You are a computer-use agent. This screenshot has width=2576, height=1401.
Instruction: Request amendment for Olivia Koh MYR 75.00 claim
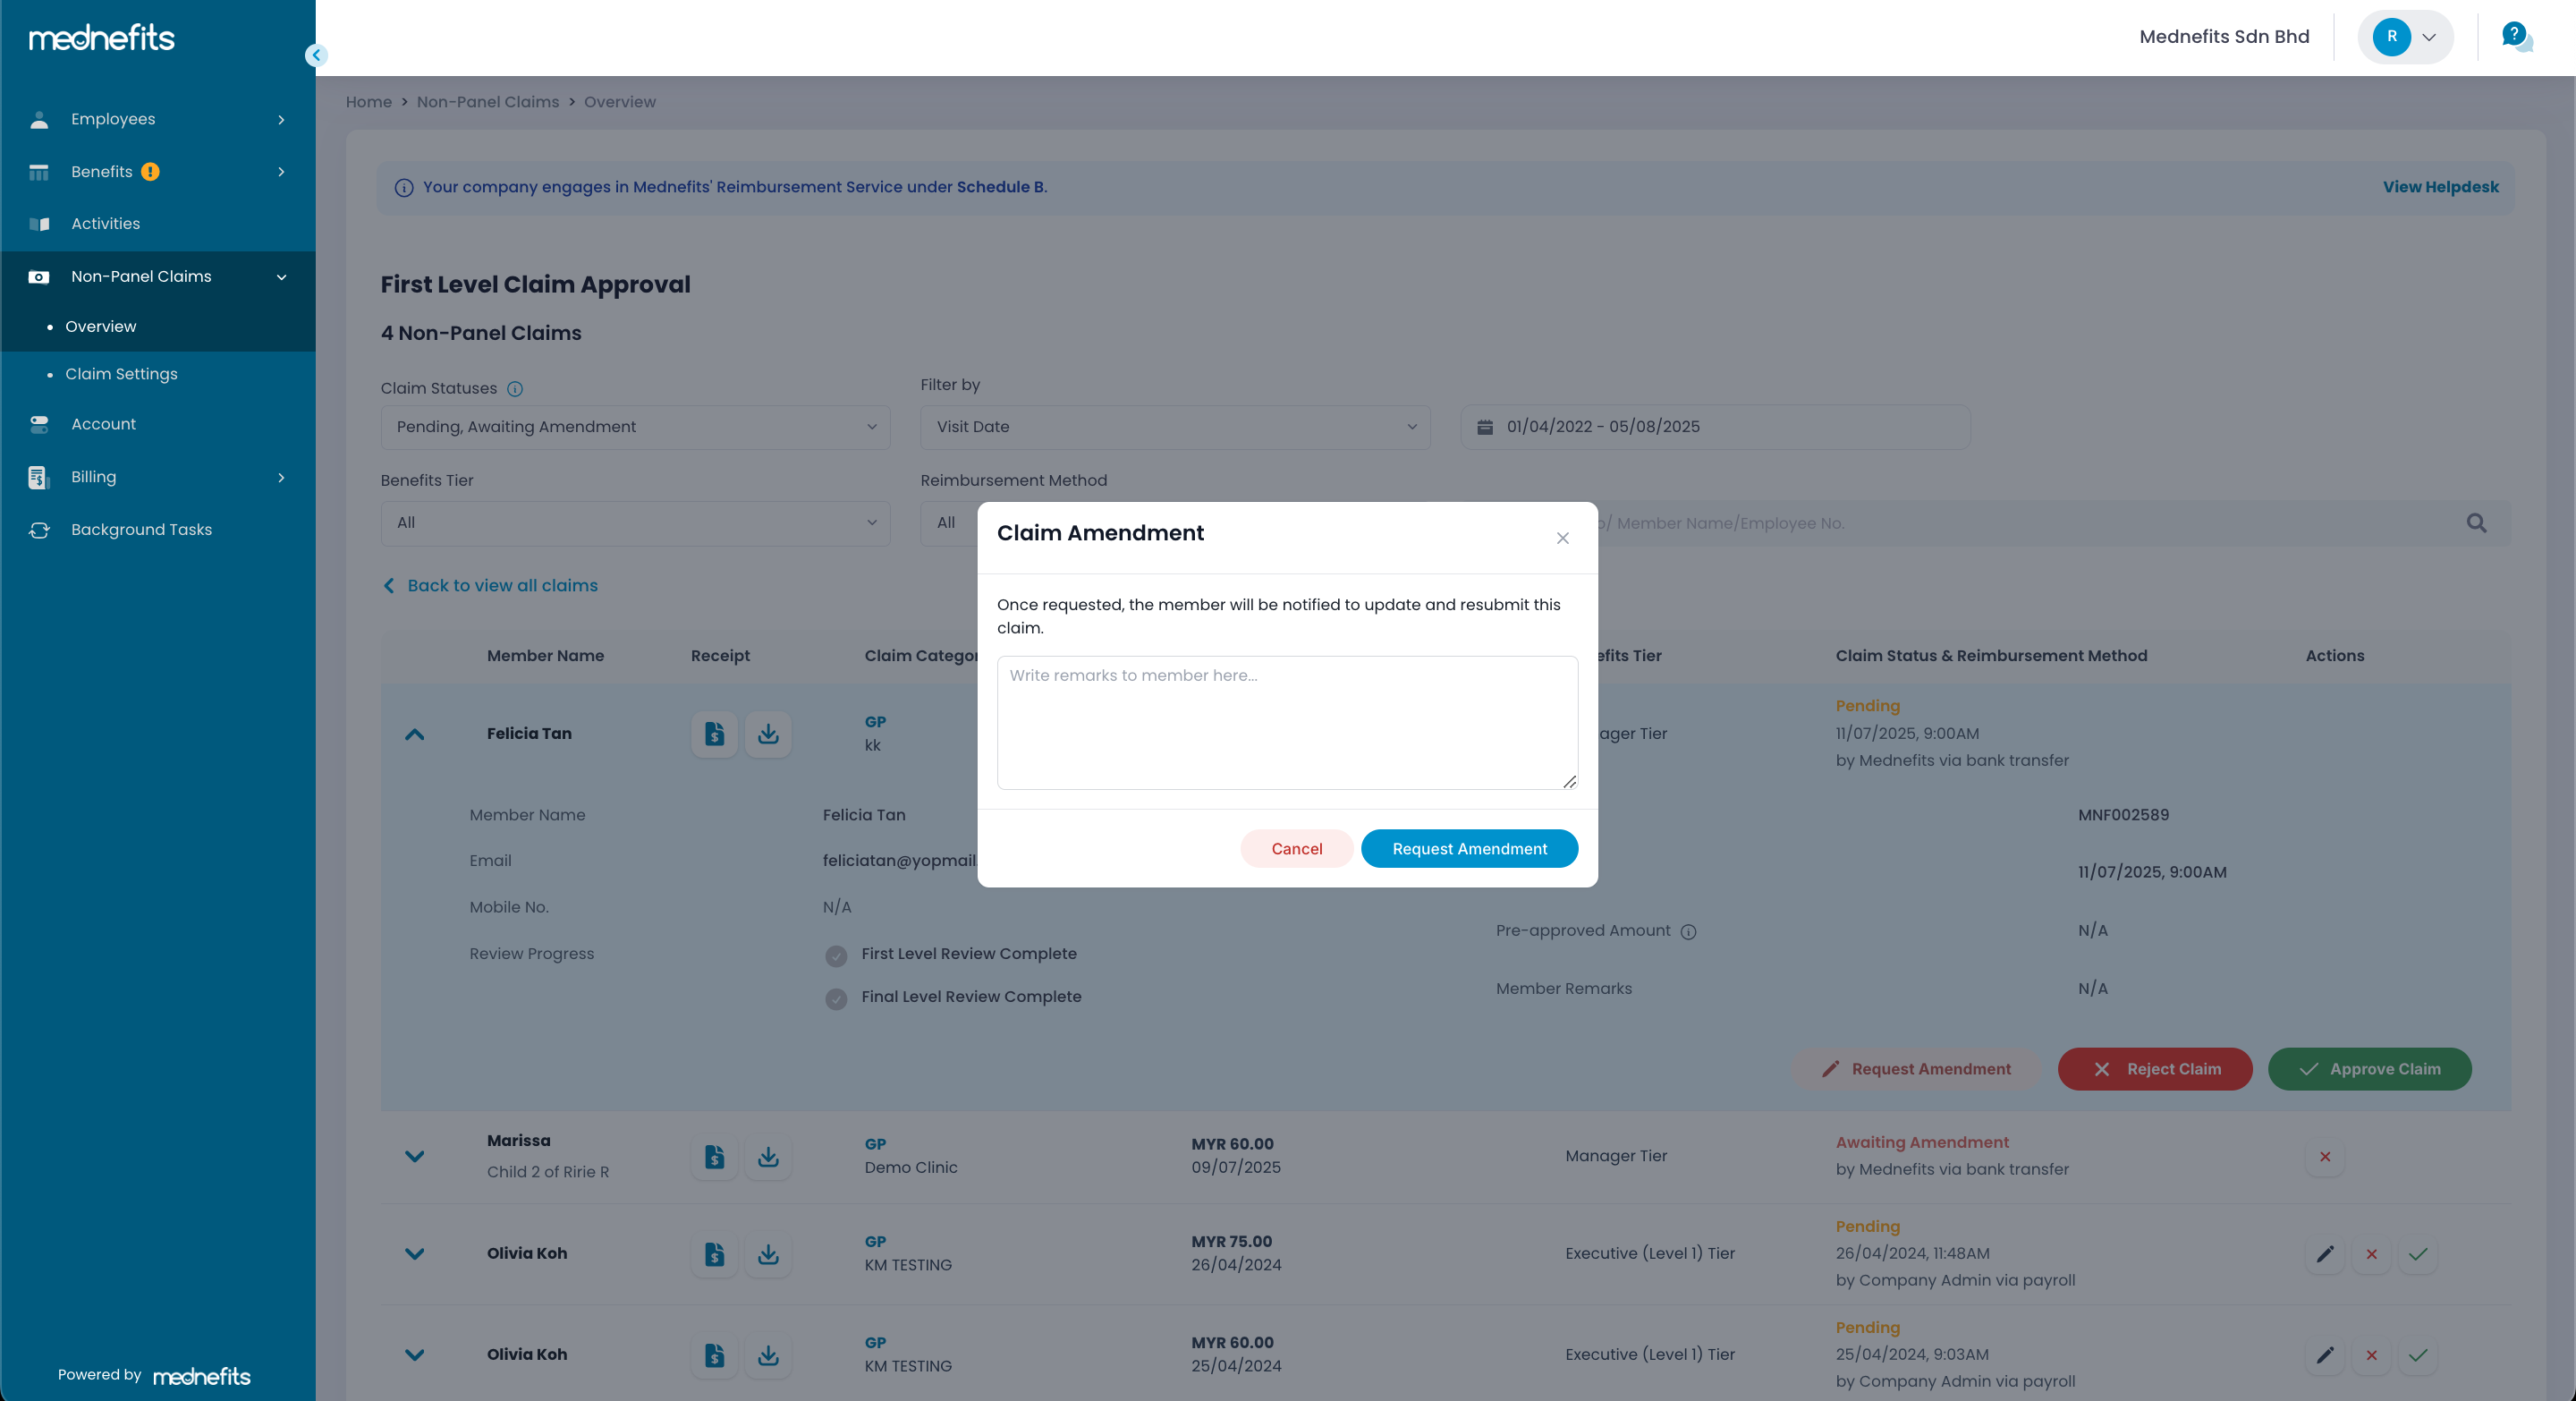(x=2325, y=1254)
